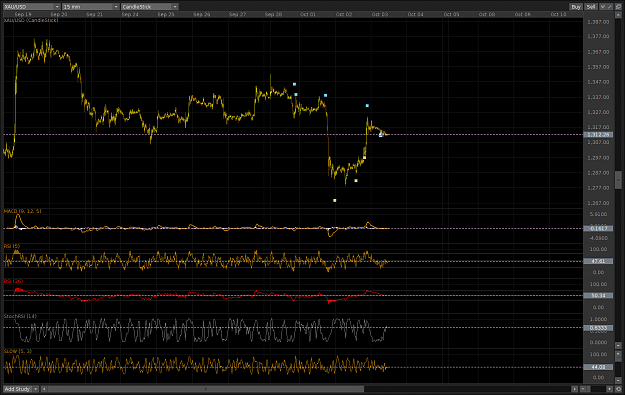
Task: Click the blue marker above the Oct 03 price spike
Action: (x=367, y=106)
